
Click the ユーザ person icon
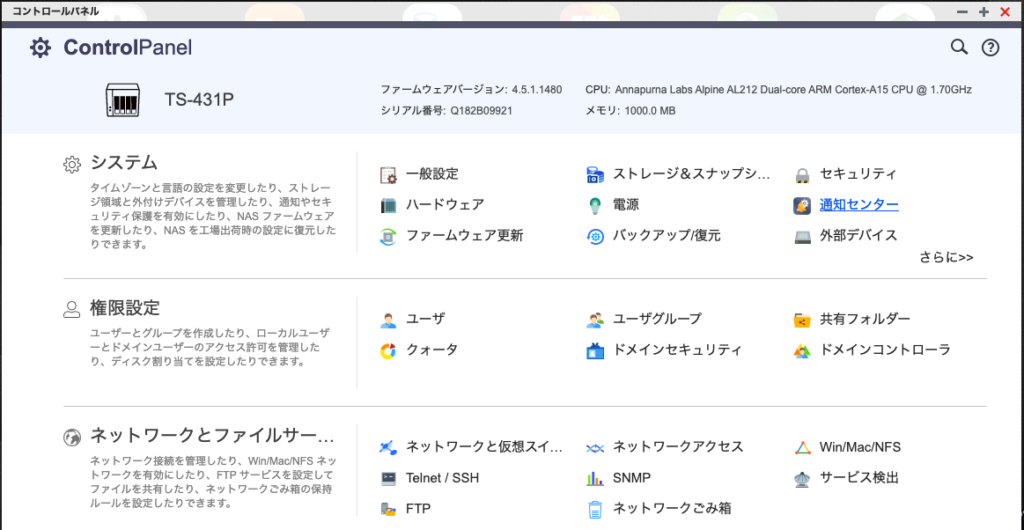coord(388,320)
